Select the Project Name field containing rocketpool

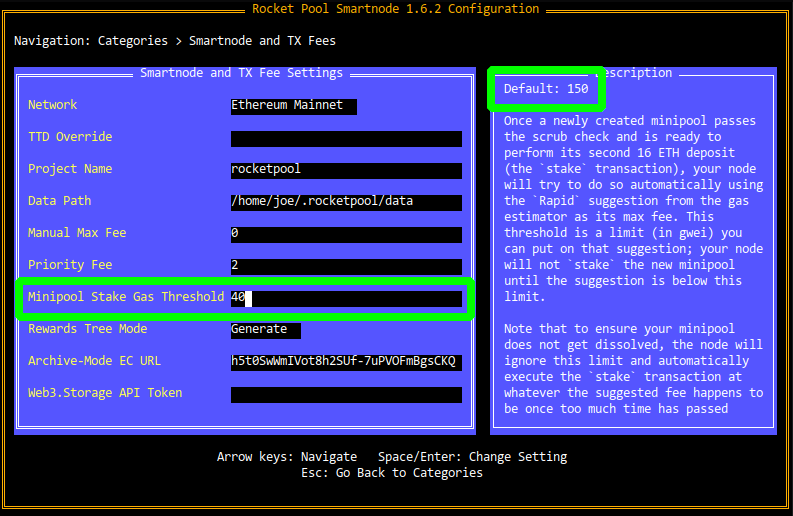(346, 170)
